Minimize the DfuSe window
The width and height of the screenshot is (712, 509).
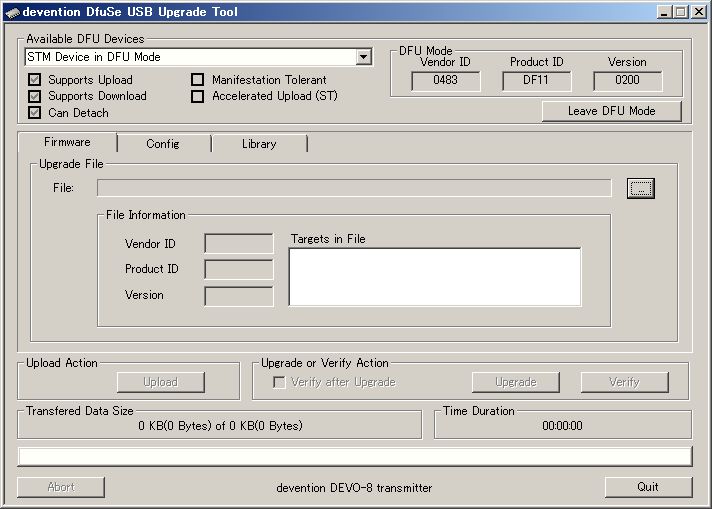[665, 12]
